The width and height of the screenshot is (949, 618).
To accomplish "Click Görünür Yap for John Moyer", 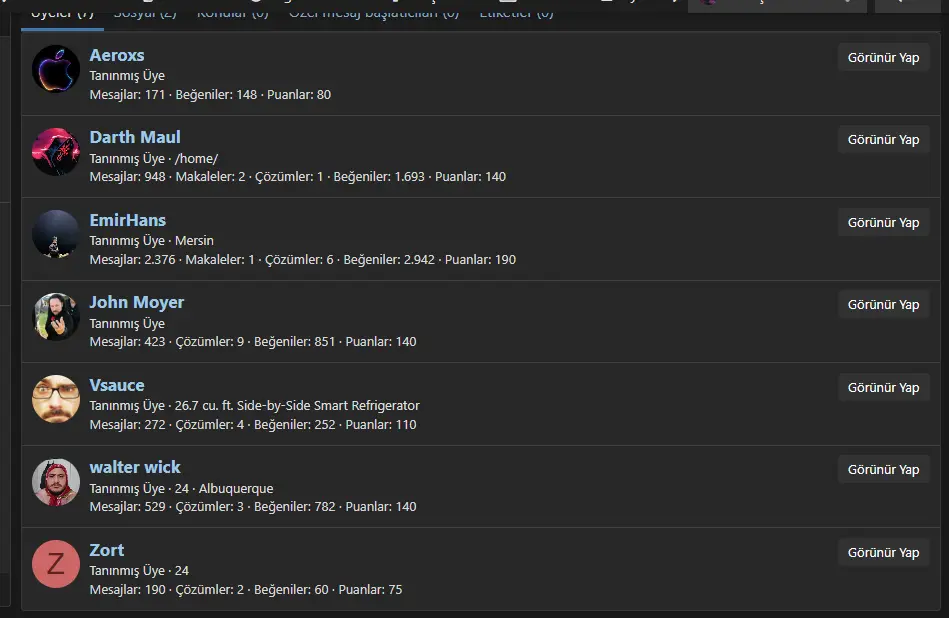I will [x=883, y=305].
